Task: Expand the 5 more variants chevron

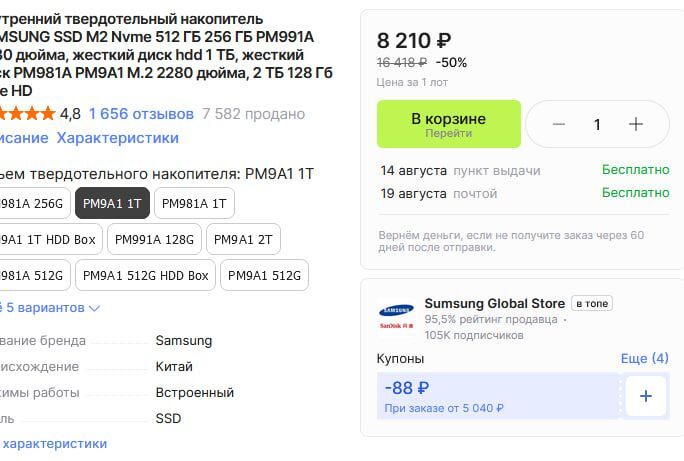Action: coord(94,308)
